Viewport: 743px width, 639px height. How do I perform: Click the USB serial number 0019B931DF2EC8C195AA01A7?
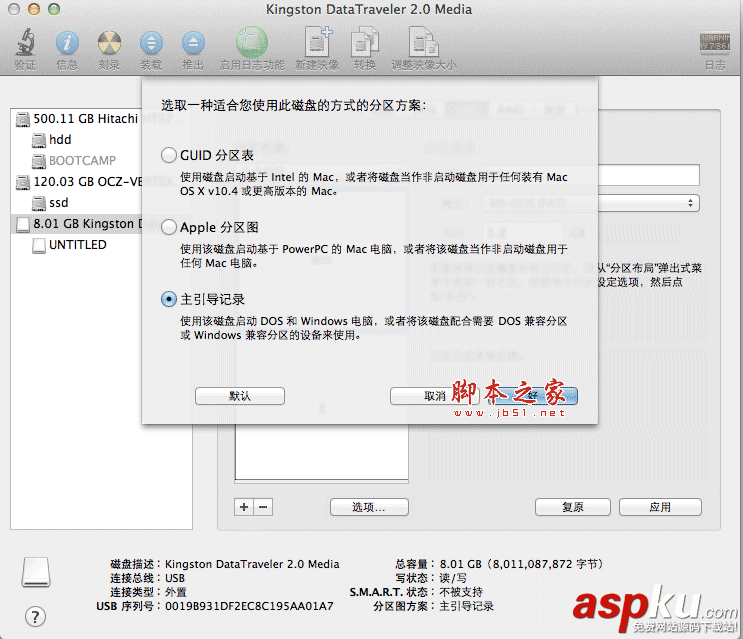[x=249, y=606]
